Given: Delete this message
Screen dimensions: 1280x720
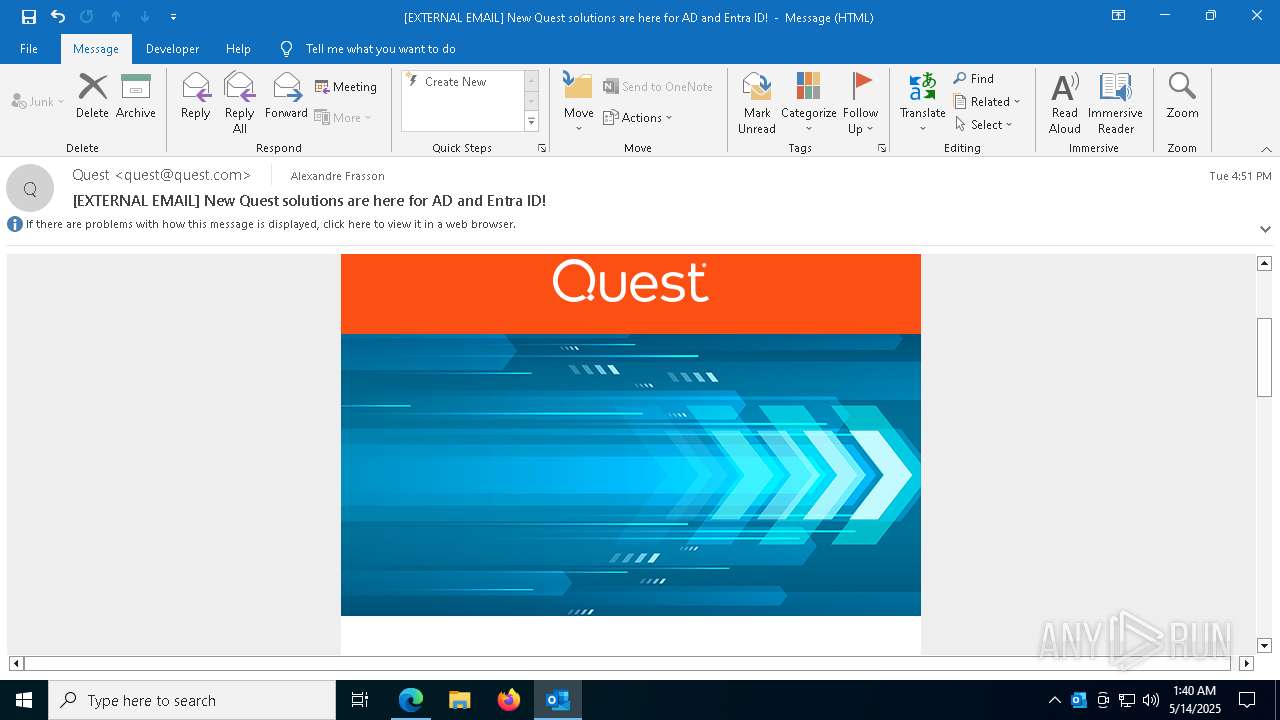Looking at the screenshot, I should pyautogui.click(x=92, y=96).
